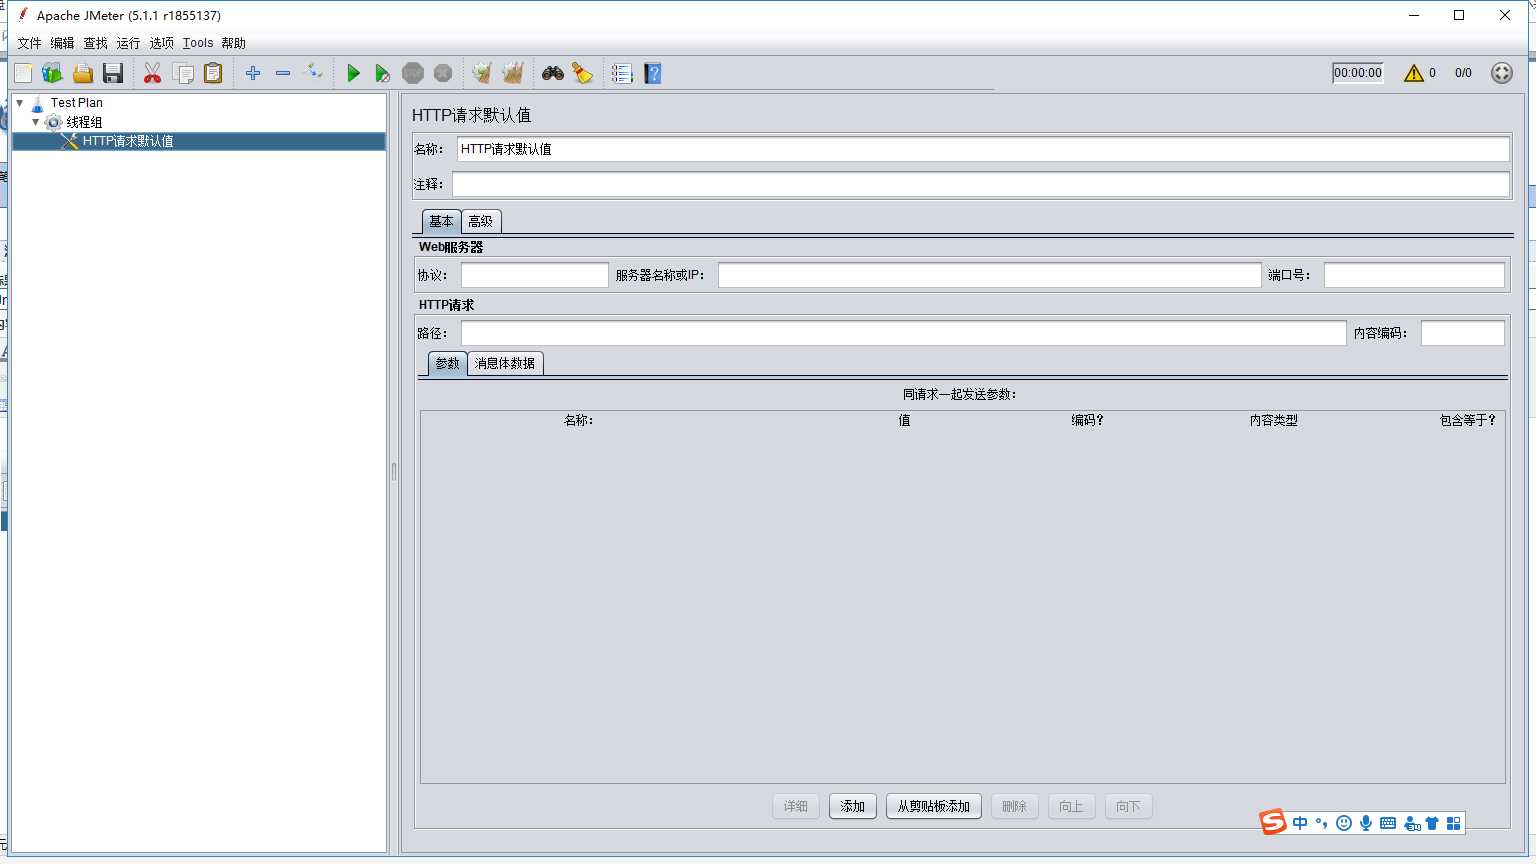Collapse all tree nodes with minus icon

tap(283, 73)
